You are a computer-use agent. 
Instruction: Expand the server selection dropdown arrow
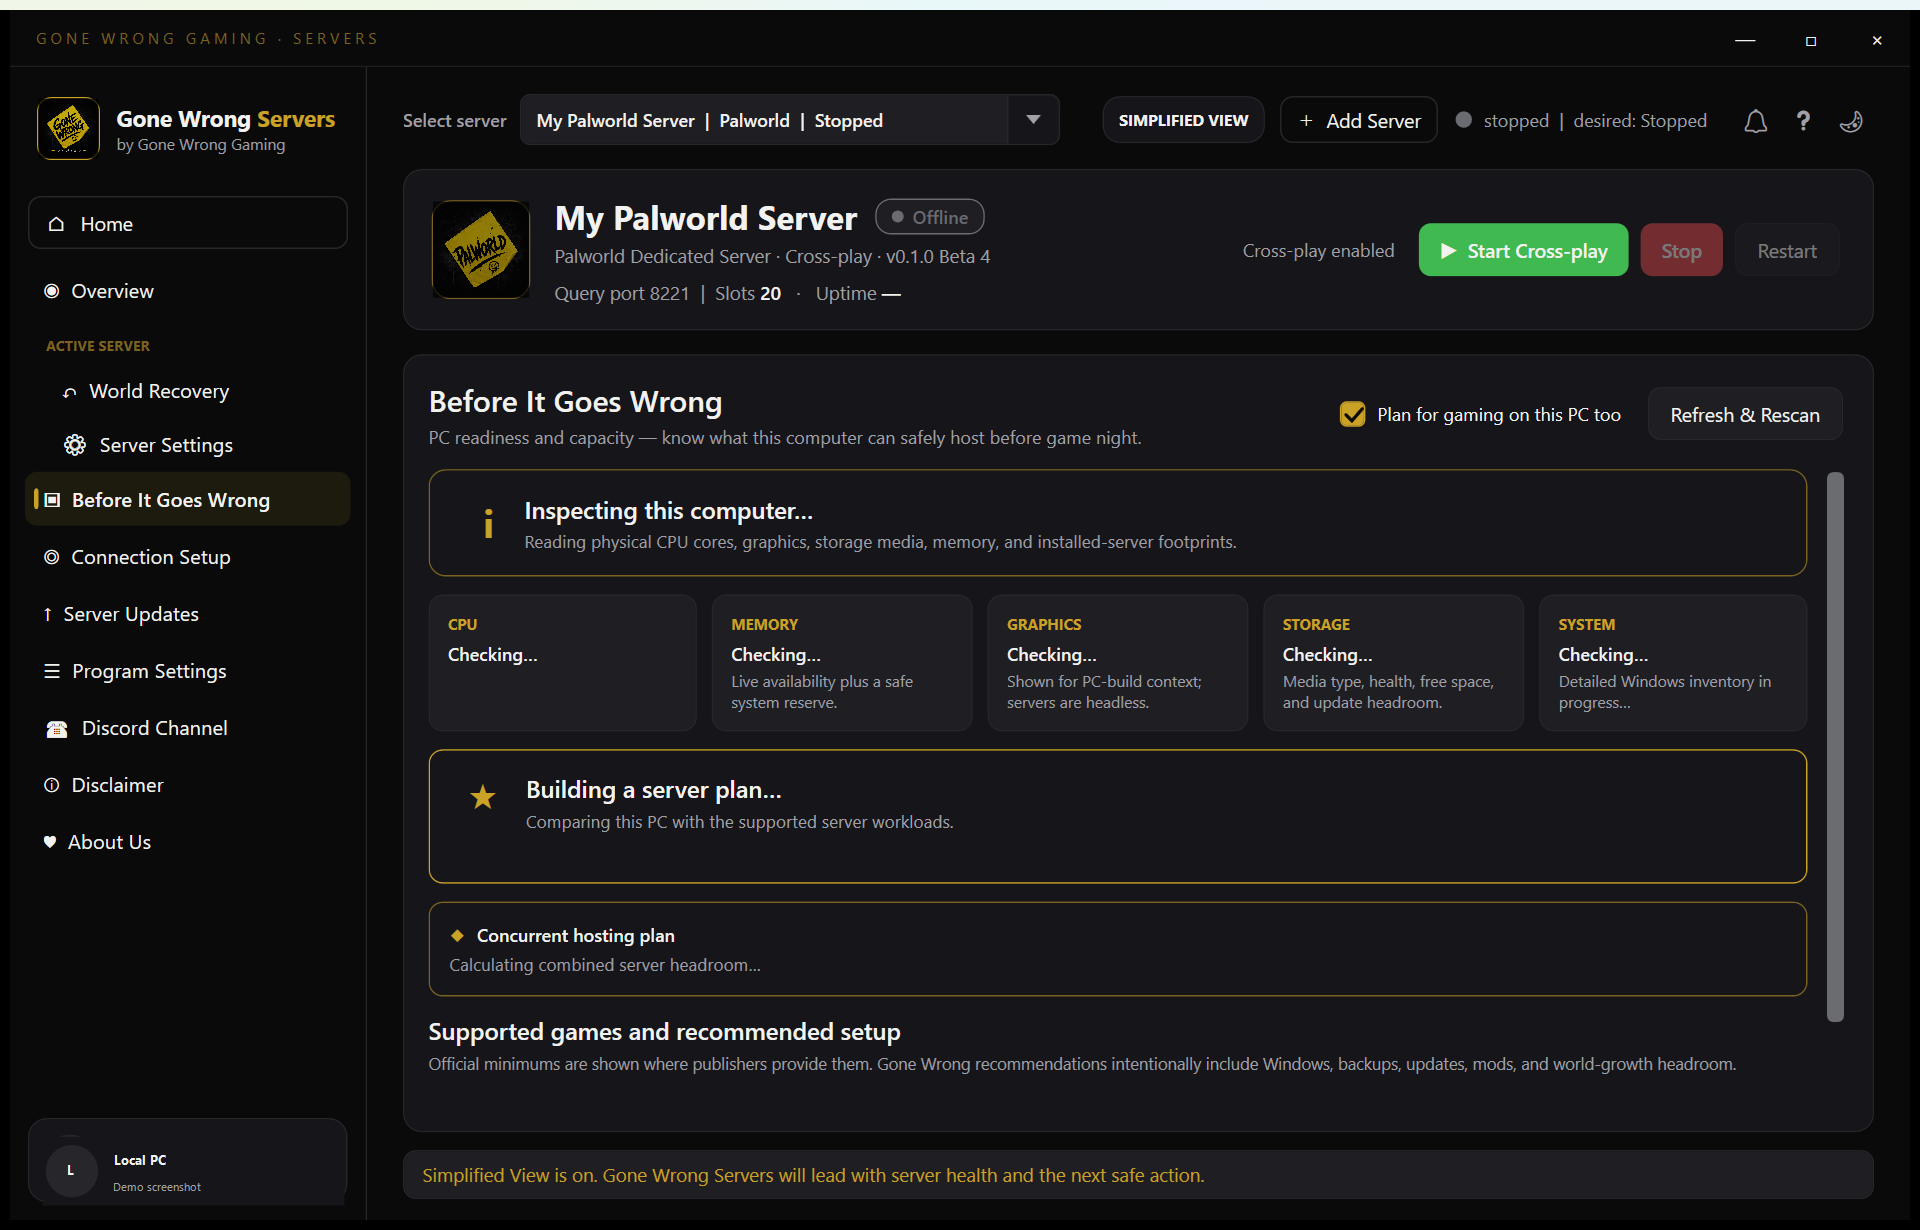(x=1033, y=120)
